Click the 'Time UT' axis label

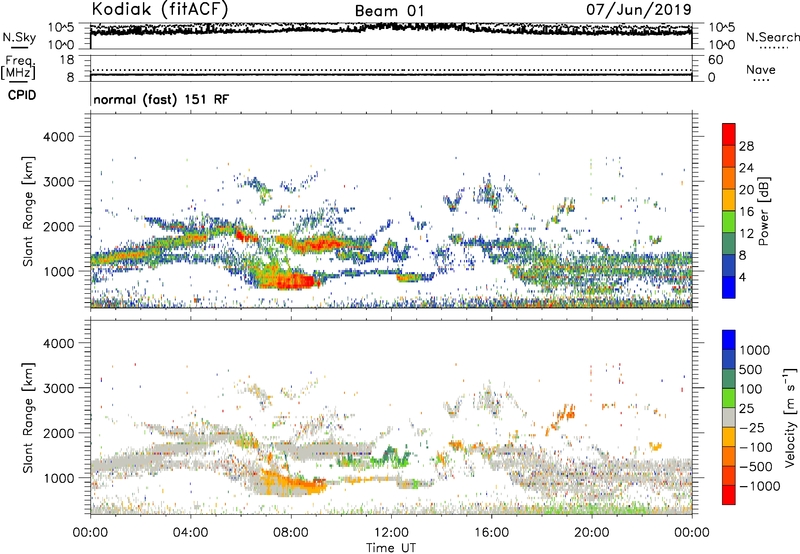391,548
